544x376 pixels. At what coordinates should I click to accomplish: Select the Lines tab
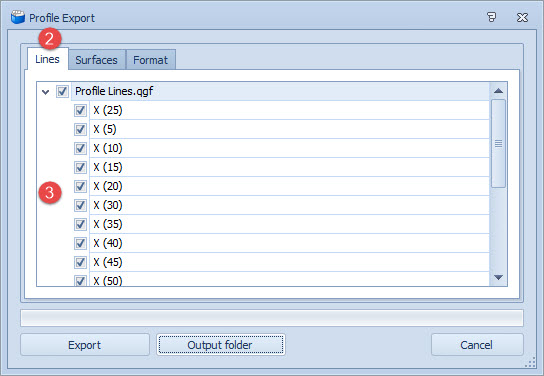click(48, 59)
